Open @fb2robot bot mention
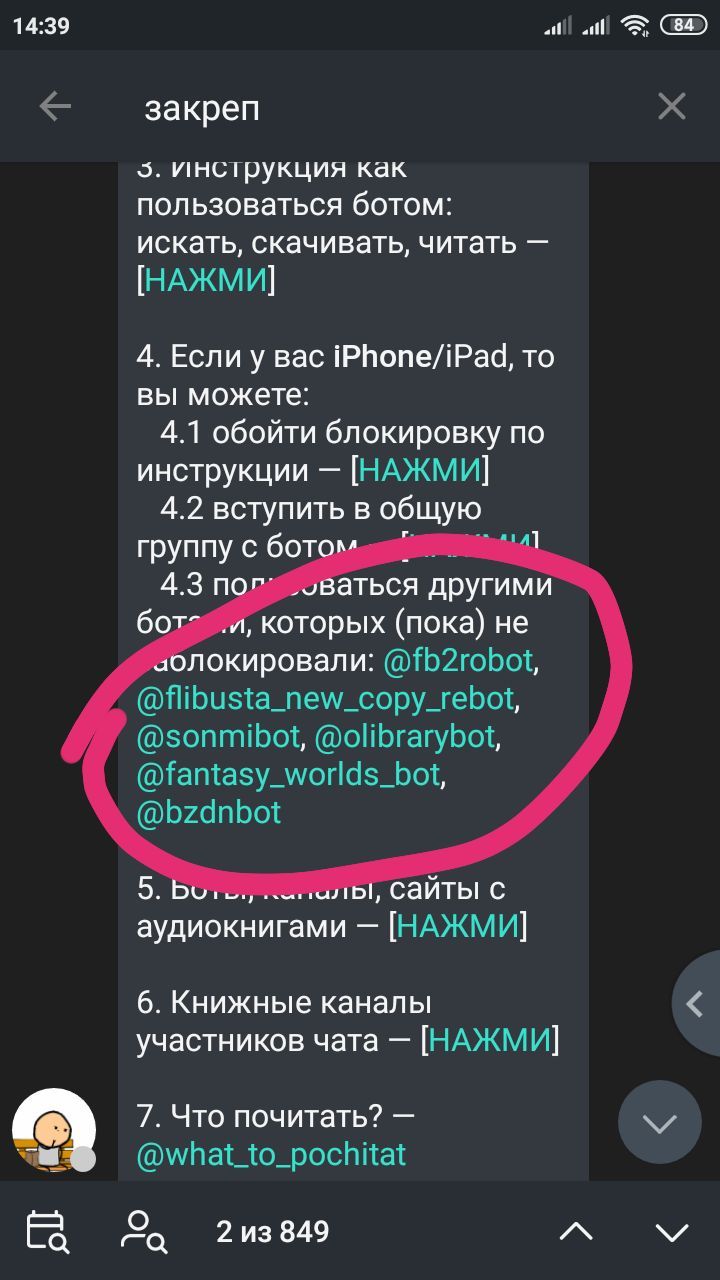Viewport: 720px width, 1280px height. click(459, 660)
